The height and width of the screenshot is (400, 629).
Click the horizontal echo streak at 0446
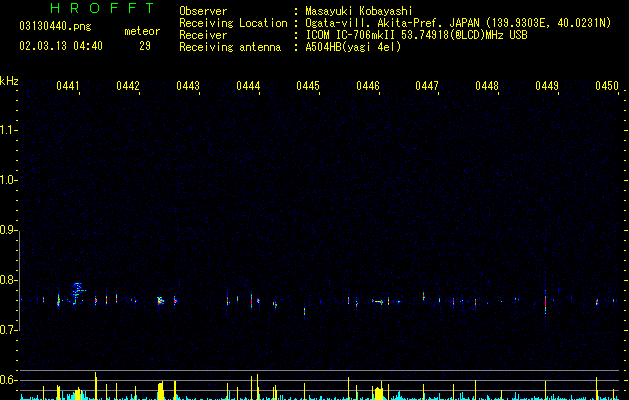click(380, 301)
